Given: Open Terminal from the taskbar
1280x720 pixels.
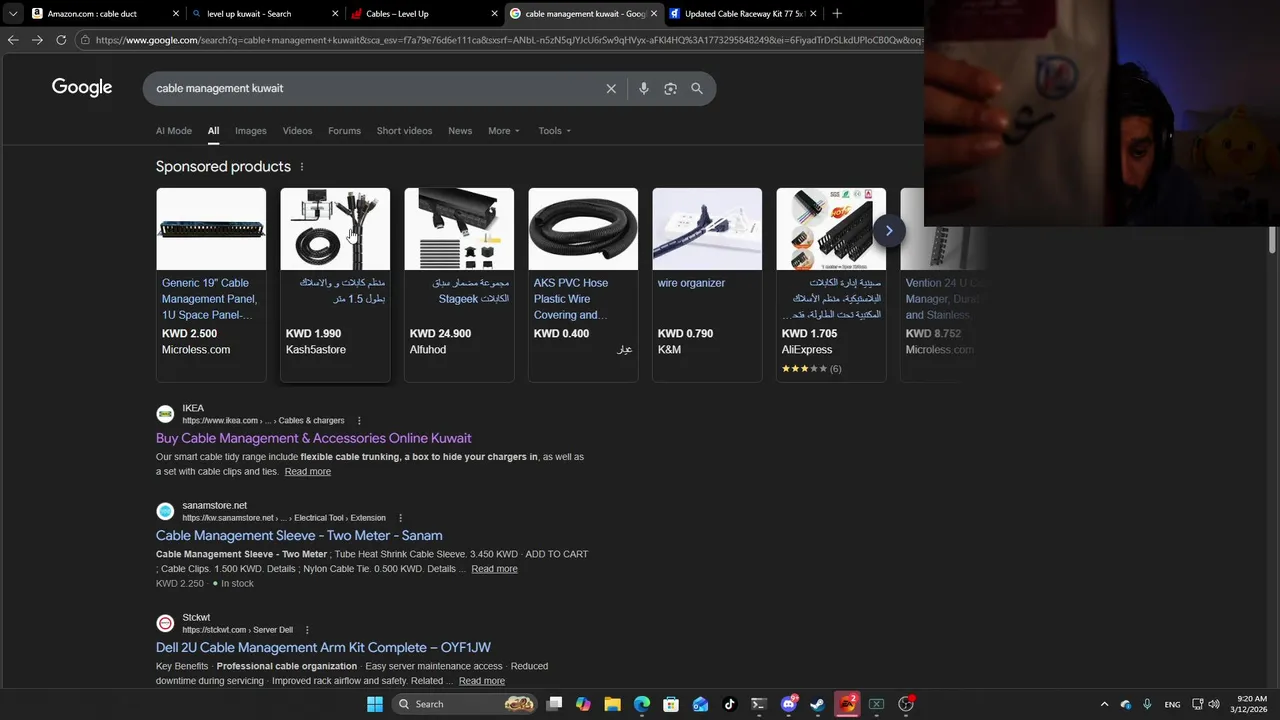Looking at the screenshot, I should tap(759, 704).
